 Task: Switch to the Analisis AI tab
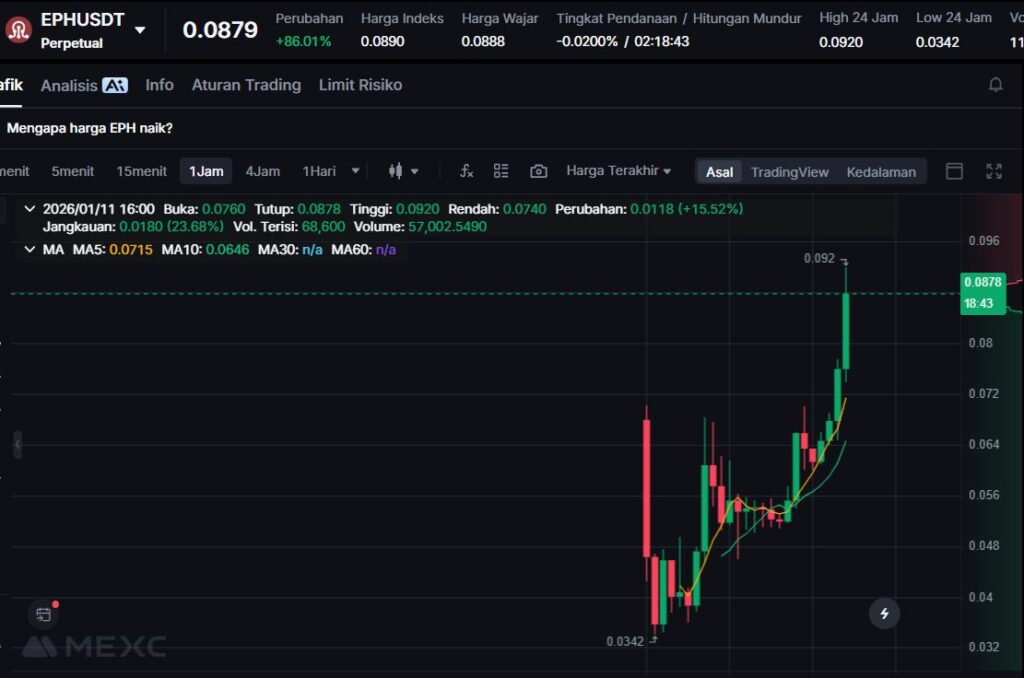(83, 85)
